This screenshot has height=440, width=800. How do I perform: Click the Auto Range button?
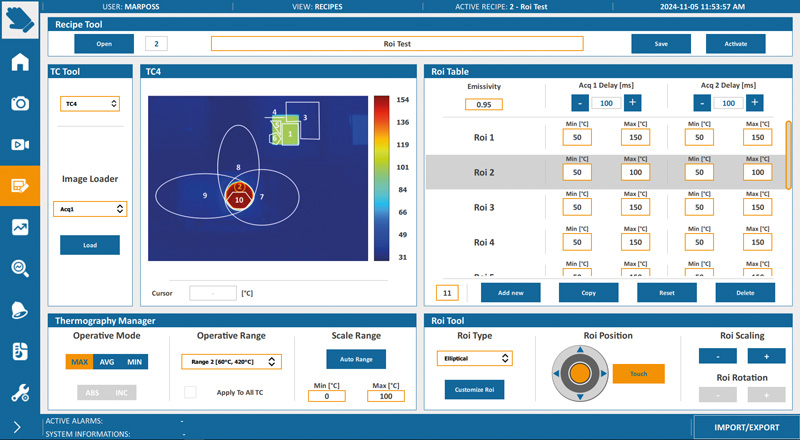pyautogui.click(x=356, y=359)
